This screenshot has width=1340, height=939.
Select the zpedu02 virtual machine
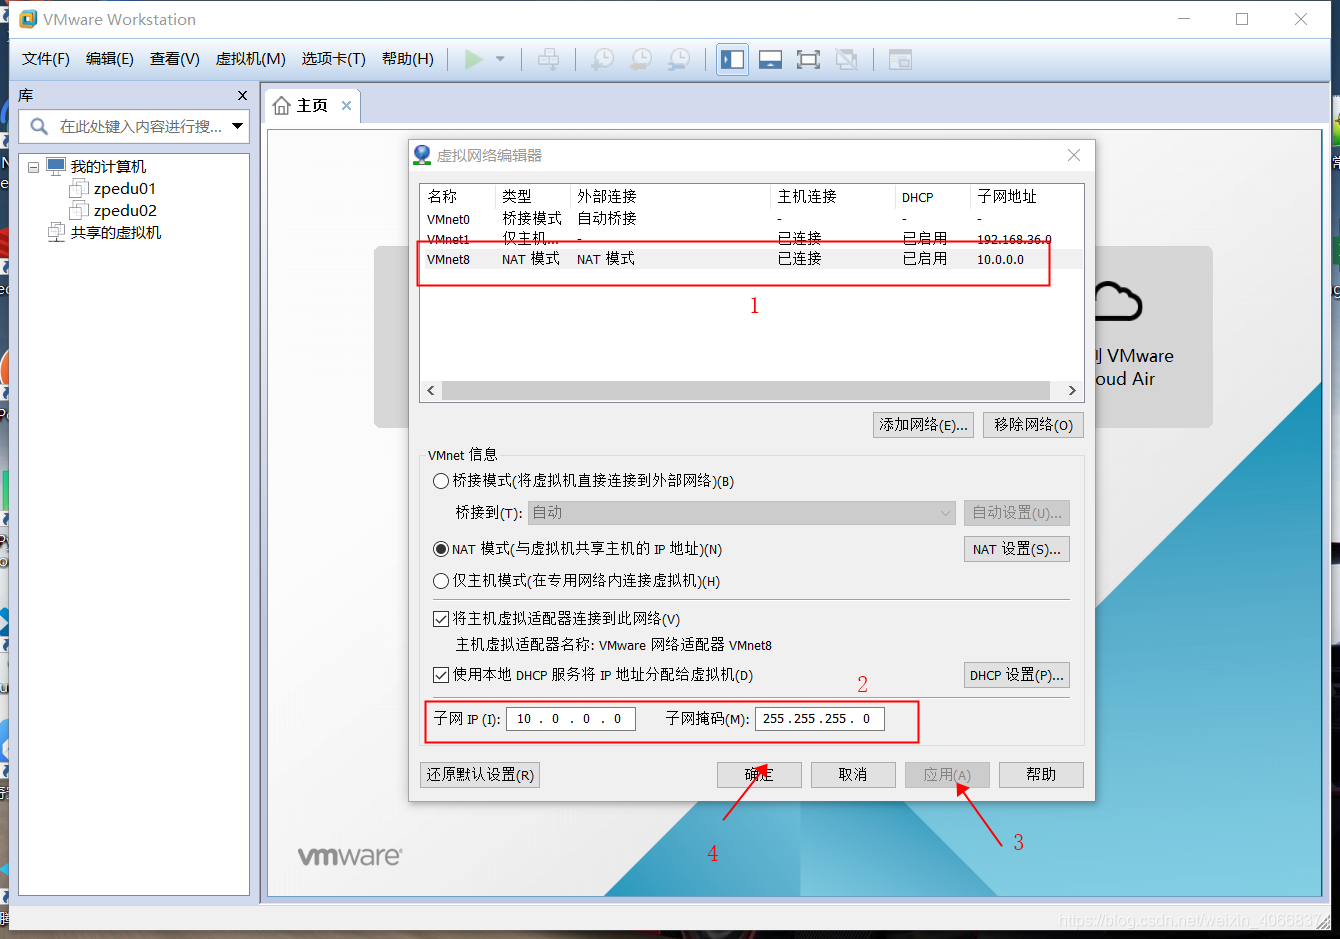pyautogui.click(x=125, y=211)
